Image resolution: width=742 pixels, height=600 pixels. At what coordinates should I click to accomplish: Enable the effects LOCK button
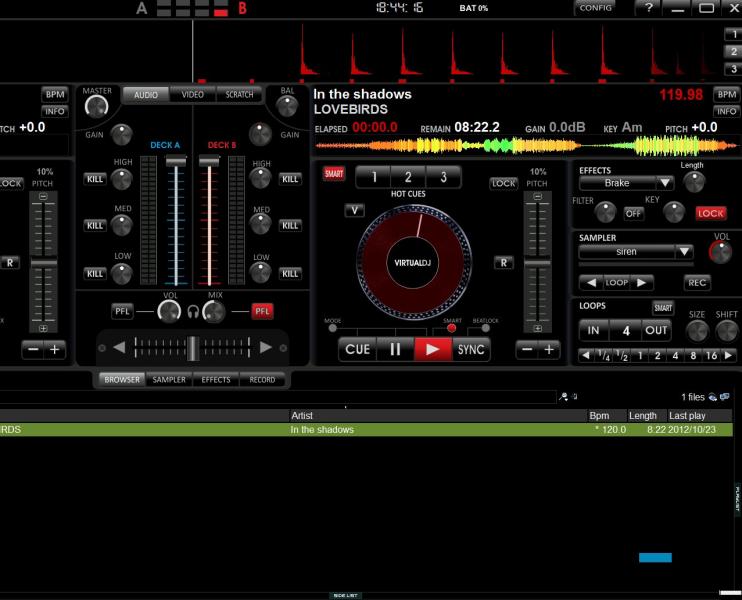point(711,213)
